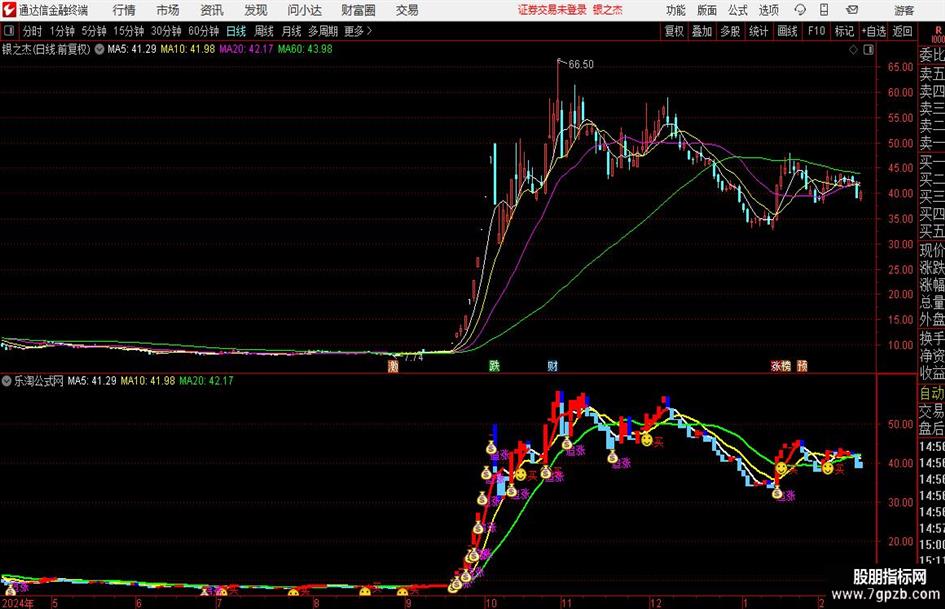Open the 公式 menu

point(738,10)
